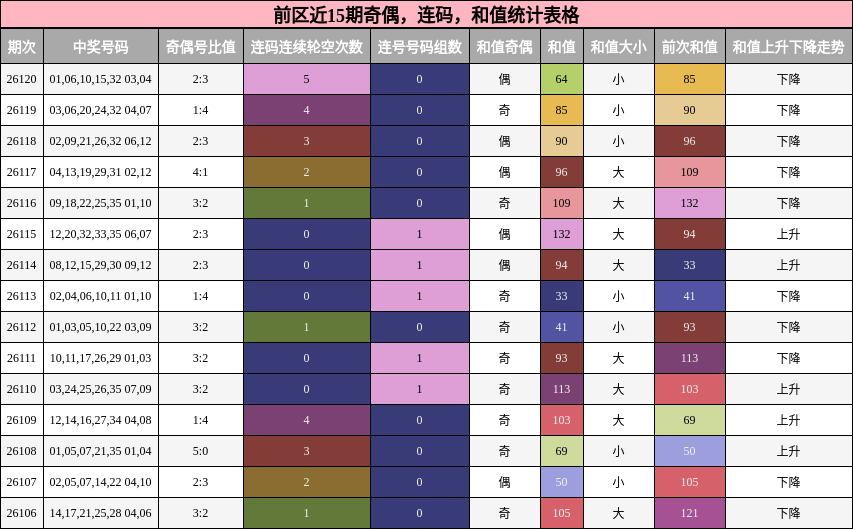Viewport: 853px width, 529px height.
Task: Click the pink cell showing 5 in row 26120
Action: click(307, 79)
